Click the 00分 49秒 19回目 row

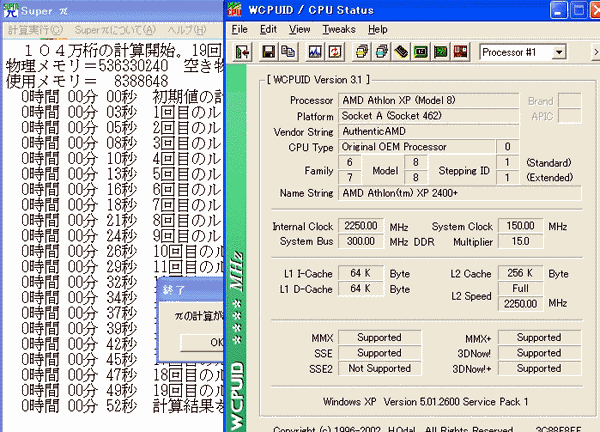[x=122, y=391]
